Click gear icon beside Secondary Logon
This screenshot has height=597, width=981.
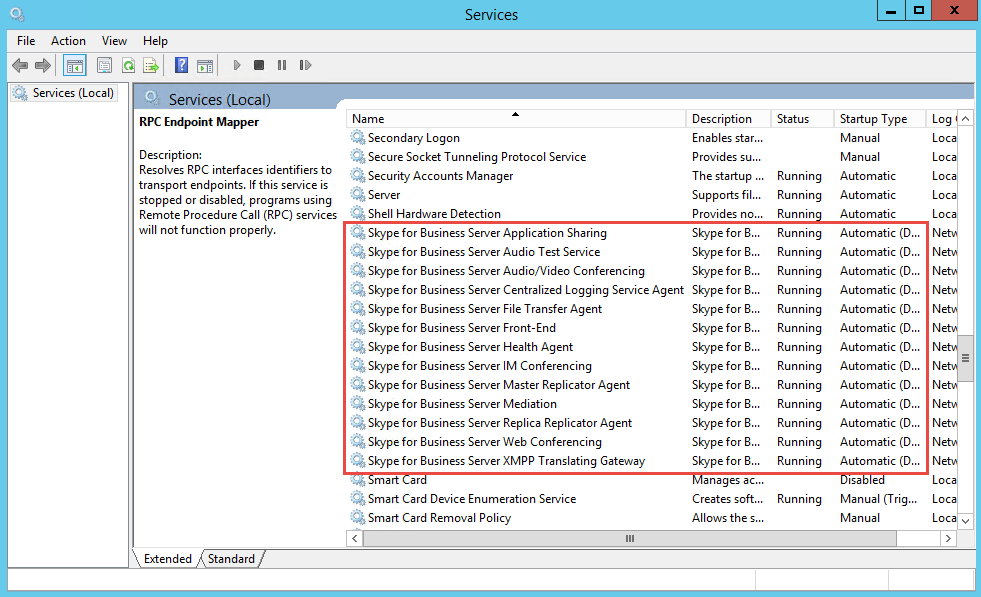tap(358, 137)
